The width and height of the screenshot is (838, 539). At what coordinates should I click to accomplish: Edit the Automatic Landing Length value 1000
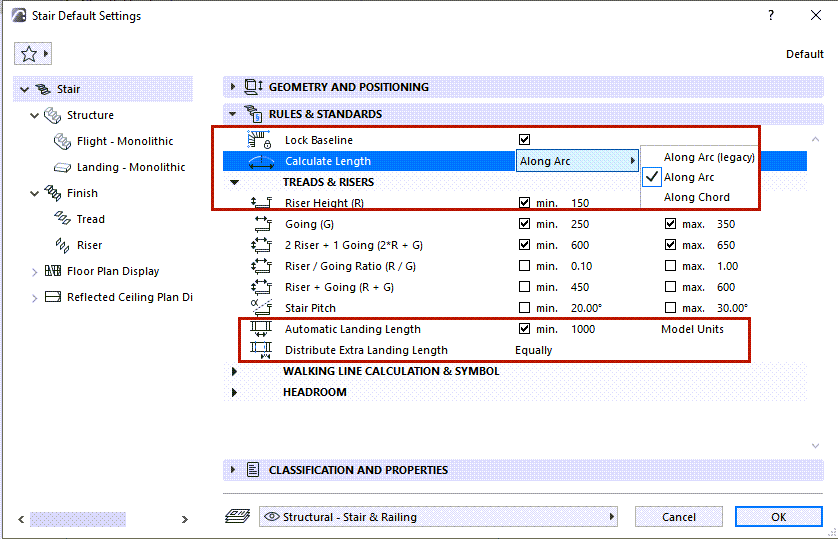pyautogui.click(x=583, y=329)
